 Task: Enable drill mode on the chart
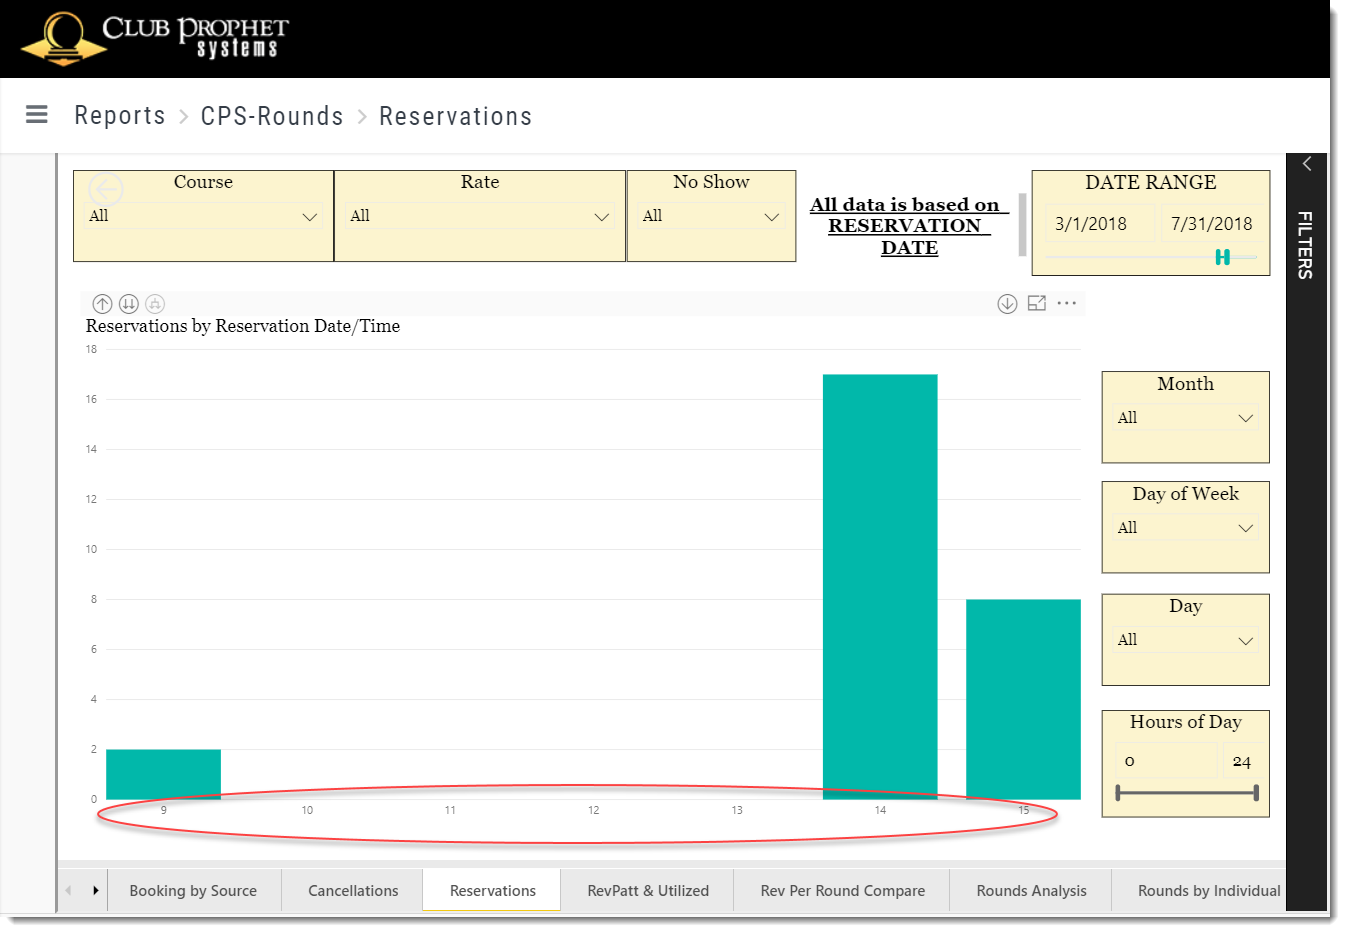click(1007, 303)
